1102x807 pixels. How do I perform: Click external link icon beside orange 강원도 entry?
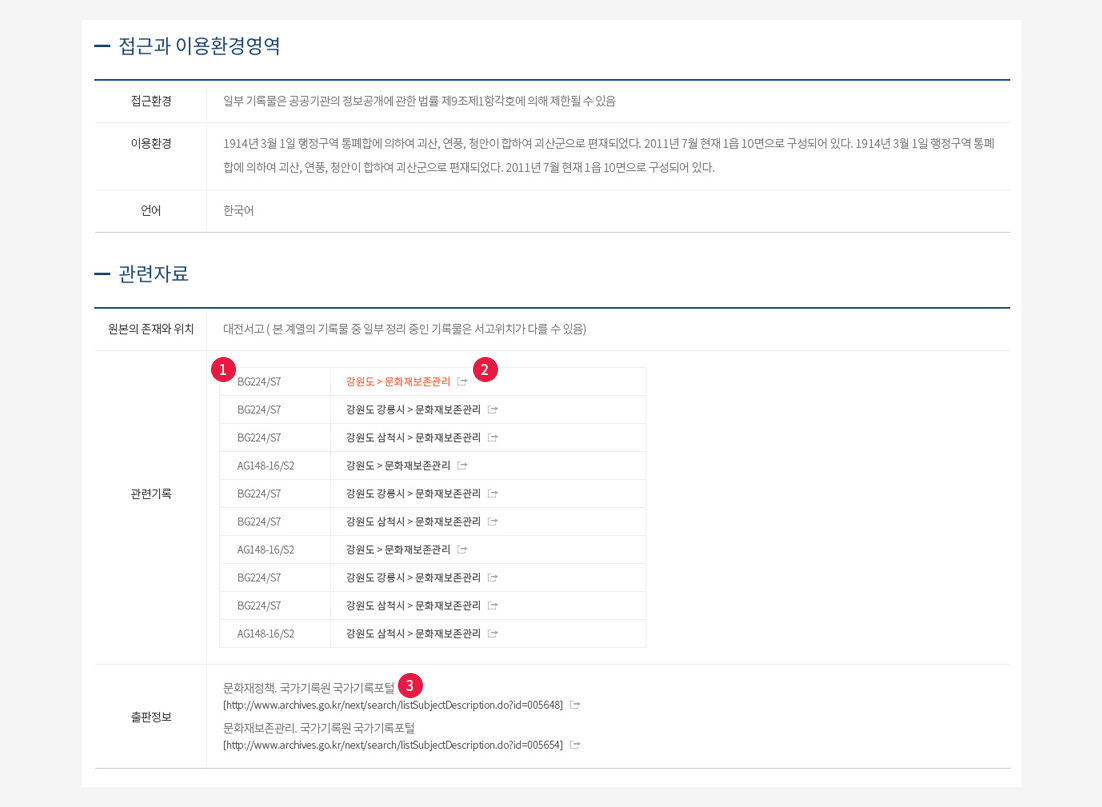click(462, 381)
